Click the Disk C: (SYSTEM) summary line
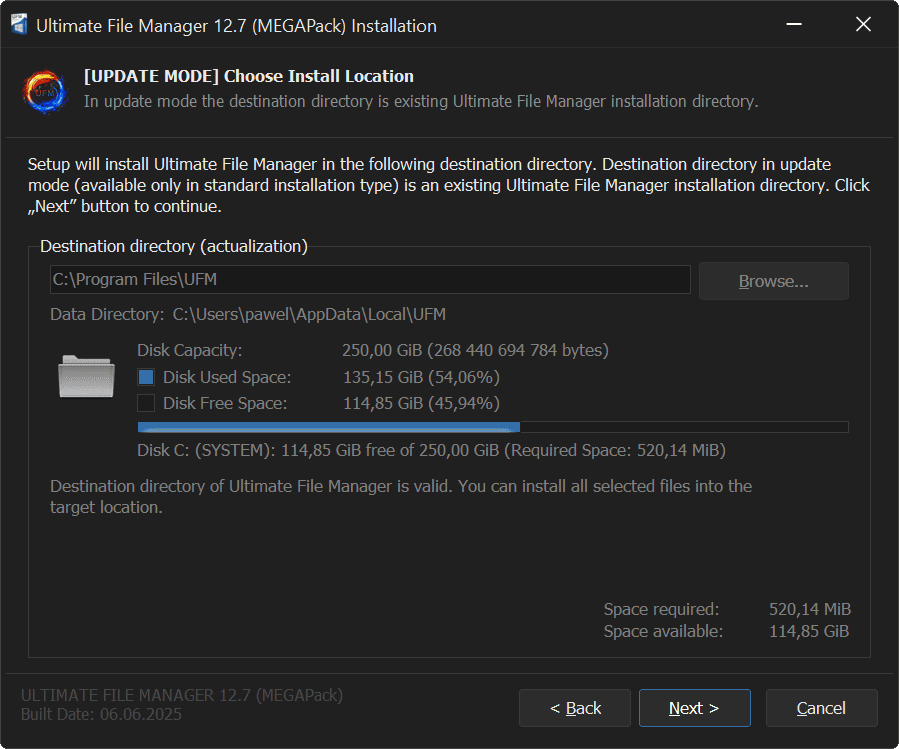Viewport: 899px width, 749px height. pyautogui.click(x=430, y=450)
